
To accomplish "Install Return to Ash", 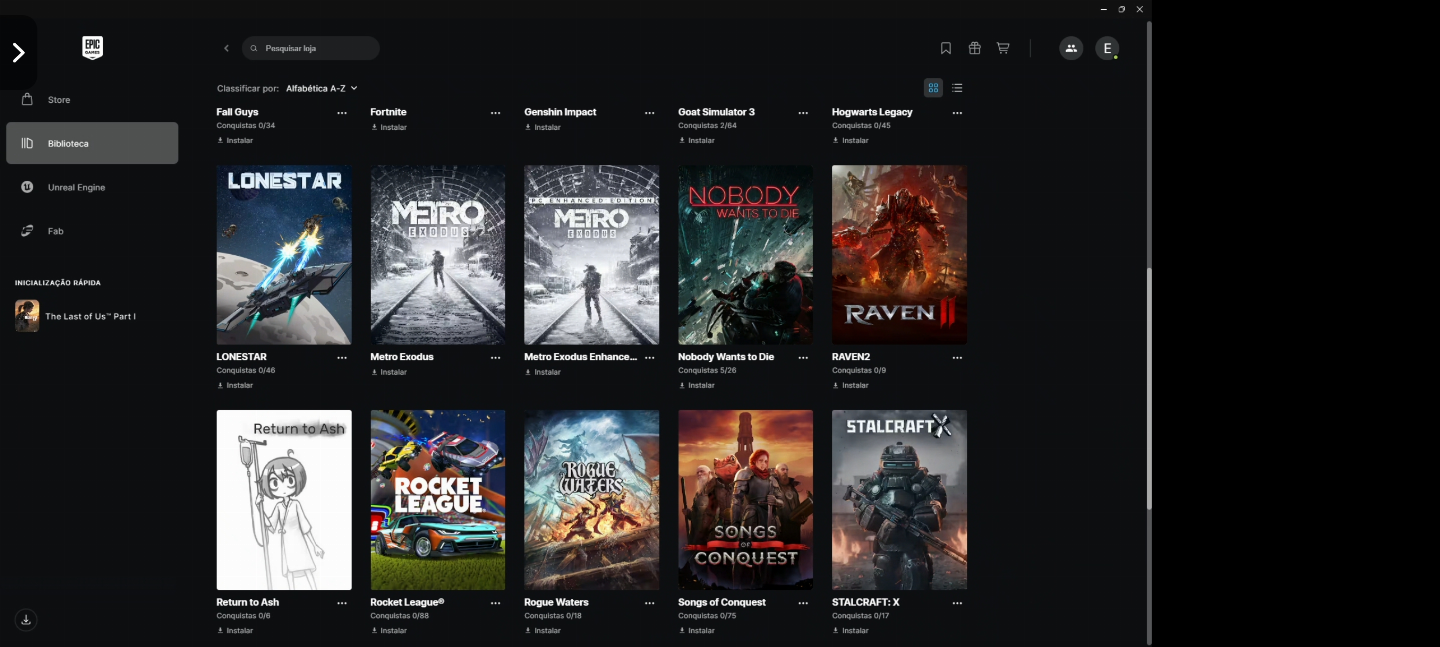I will pos(235,631).
